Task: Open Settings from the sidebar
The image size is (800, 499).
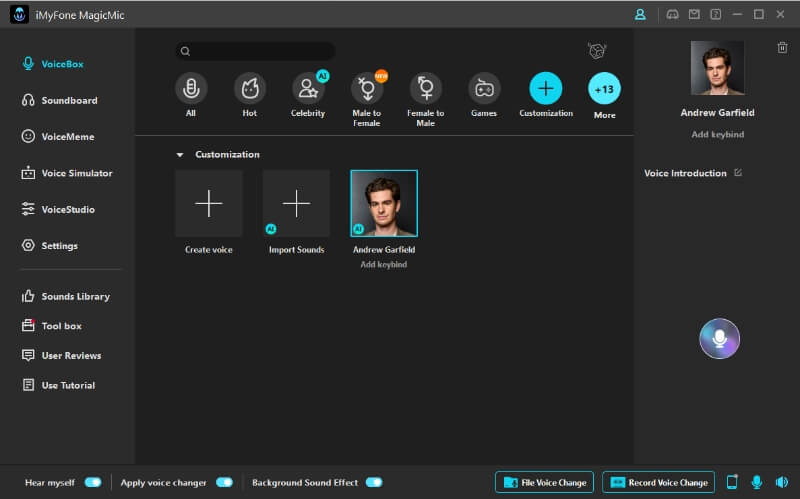Action: click(49, 245)
